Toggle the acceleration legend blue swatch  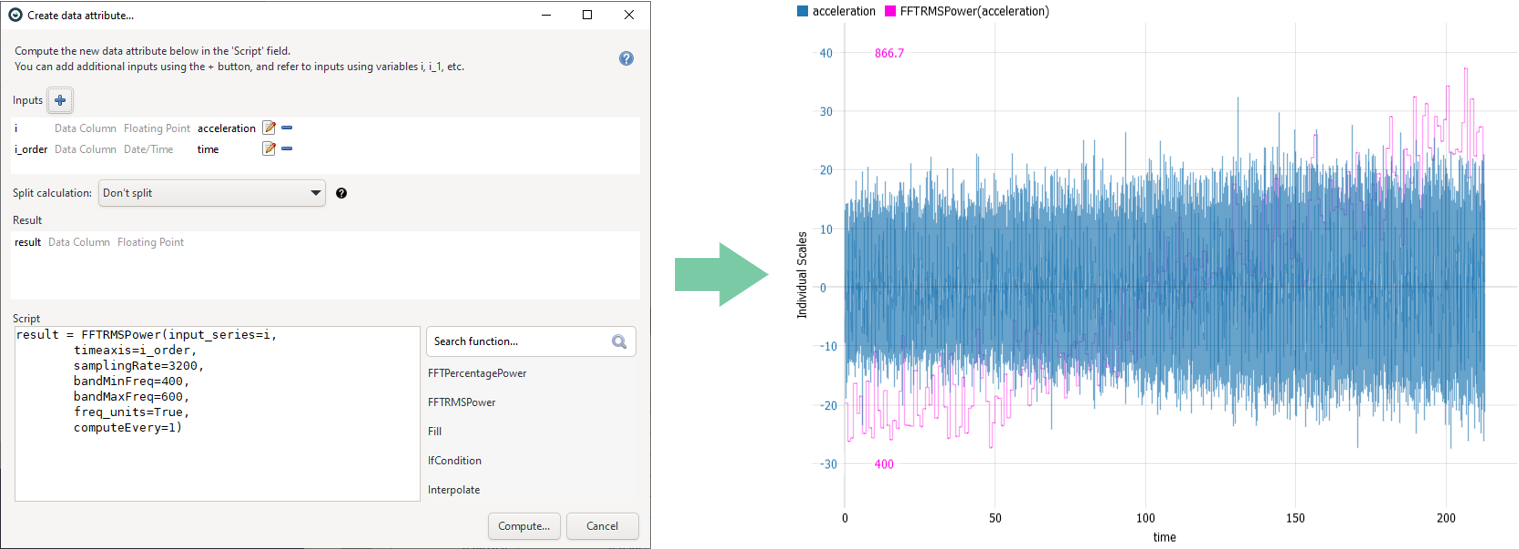pos(802,11)
